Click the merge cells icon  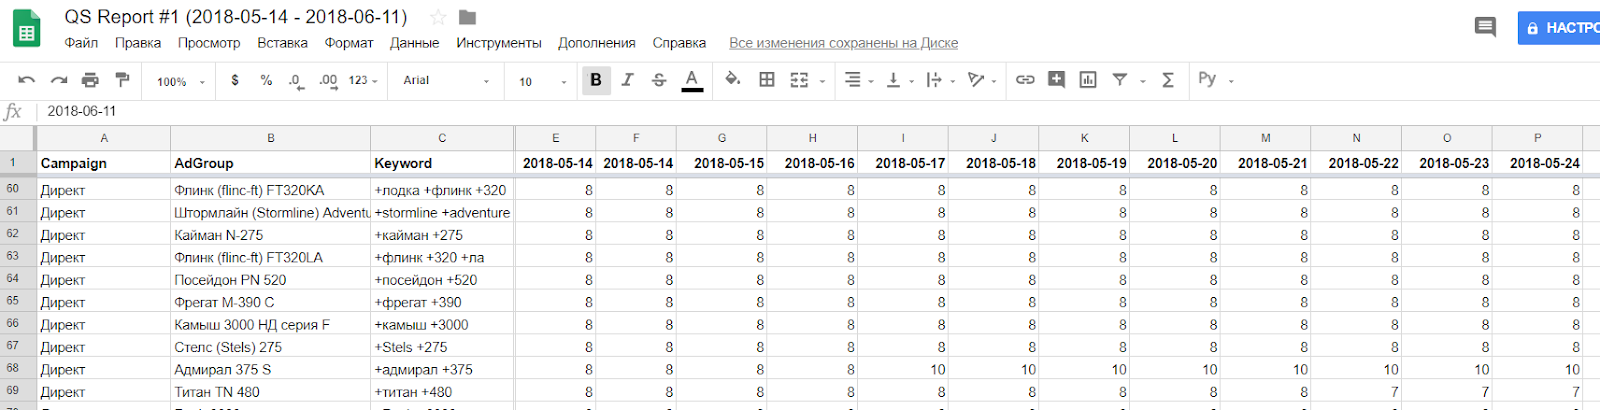pos(799,80)
